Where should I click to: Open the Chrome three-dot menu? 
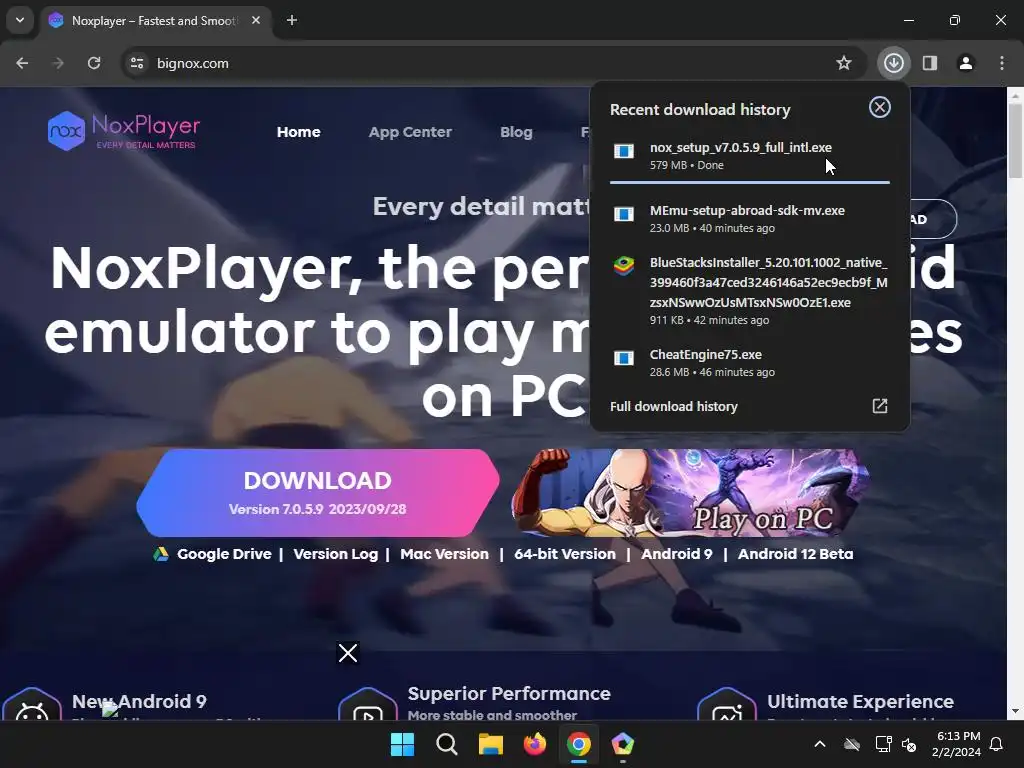1002,63
